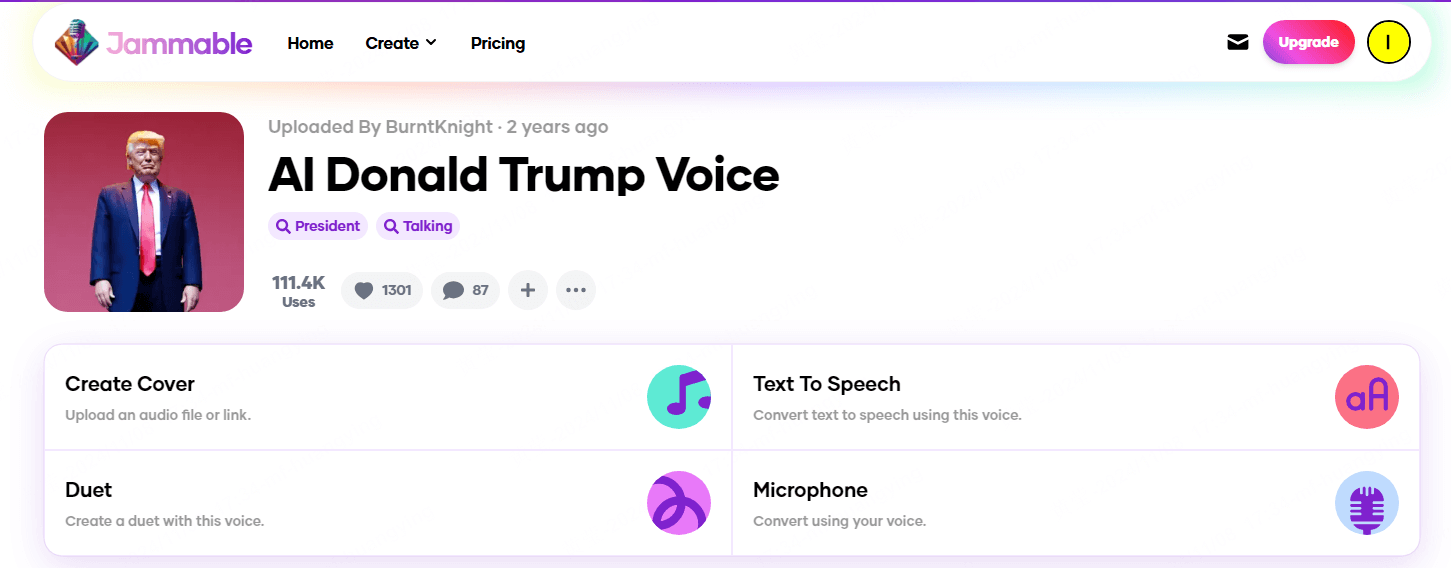Expand the Create dropdown menu
1451x568 pixels.
[x=401, y=43]
